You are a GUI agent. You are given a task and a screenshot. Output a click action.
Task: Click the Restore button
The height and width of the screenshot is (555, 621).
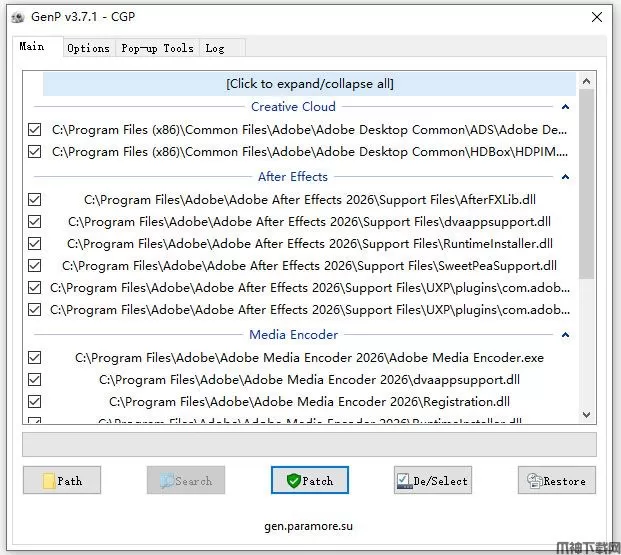pyautogui.click(x=556, y=480)
